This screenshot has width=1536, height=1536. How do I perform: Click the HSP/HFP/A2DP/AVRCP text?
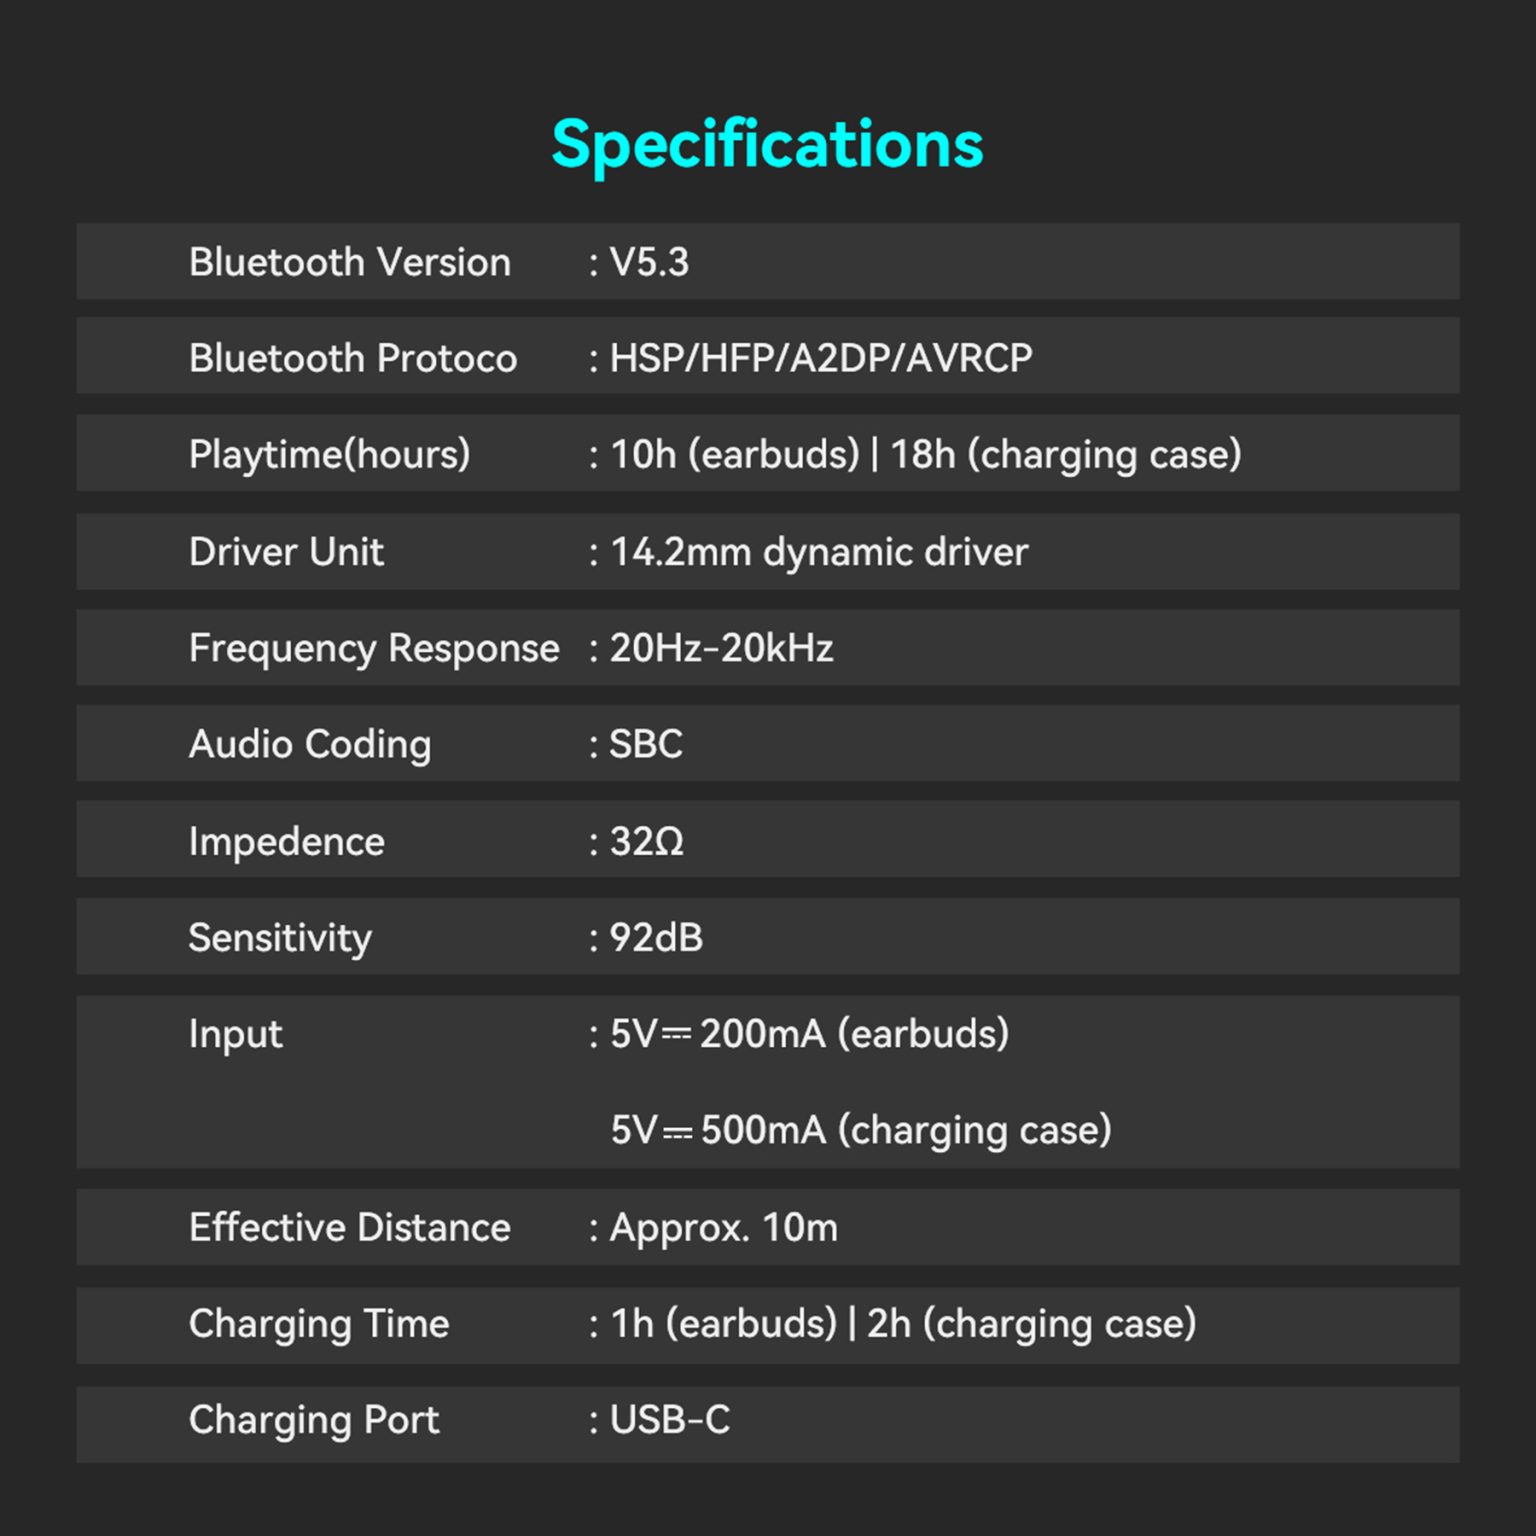820,358
